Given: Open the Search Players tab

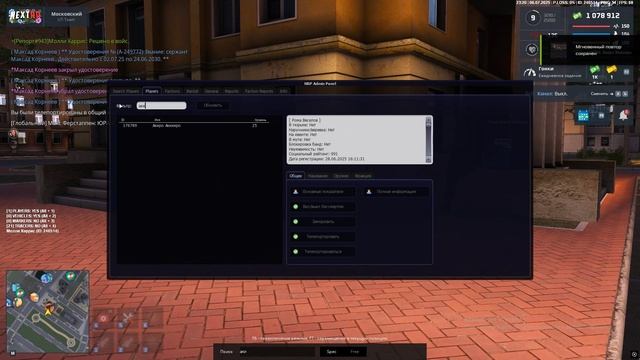Looking at the screenshot, I should pyautogui.click(x=126, y=91).
